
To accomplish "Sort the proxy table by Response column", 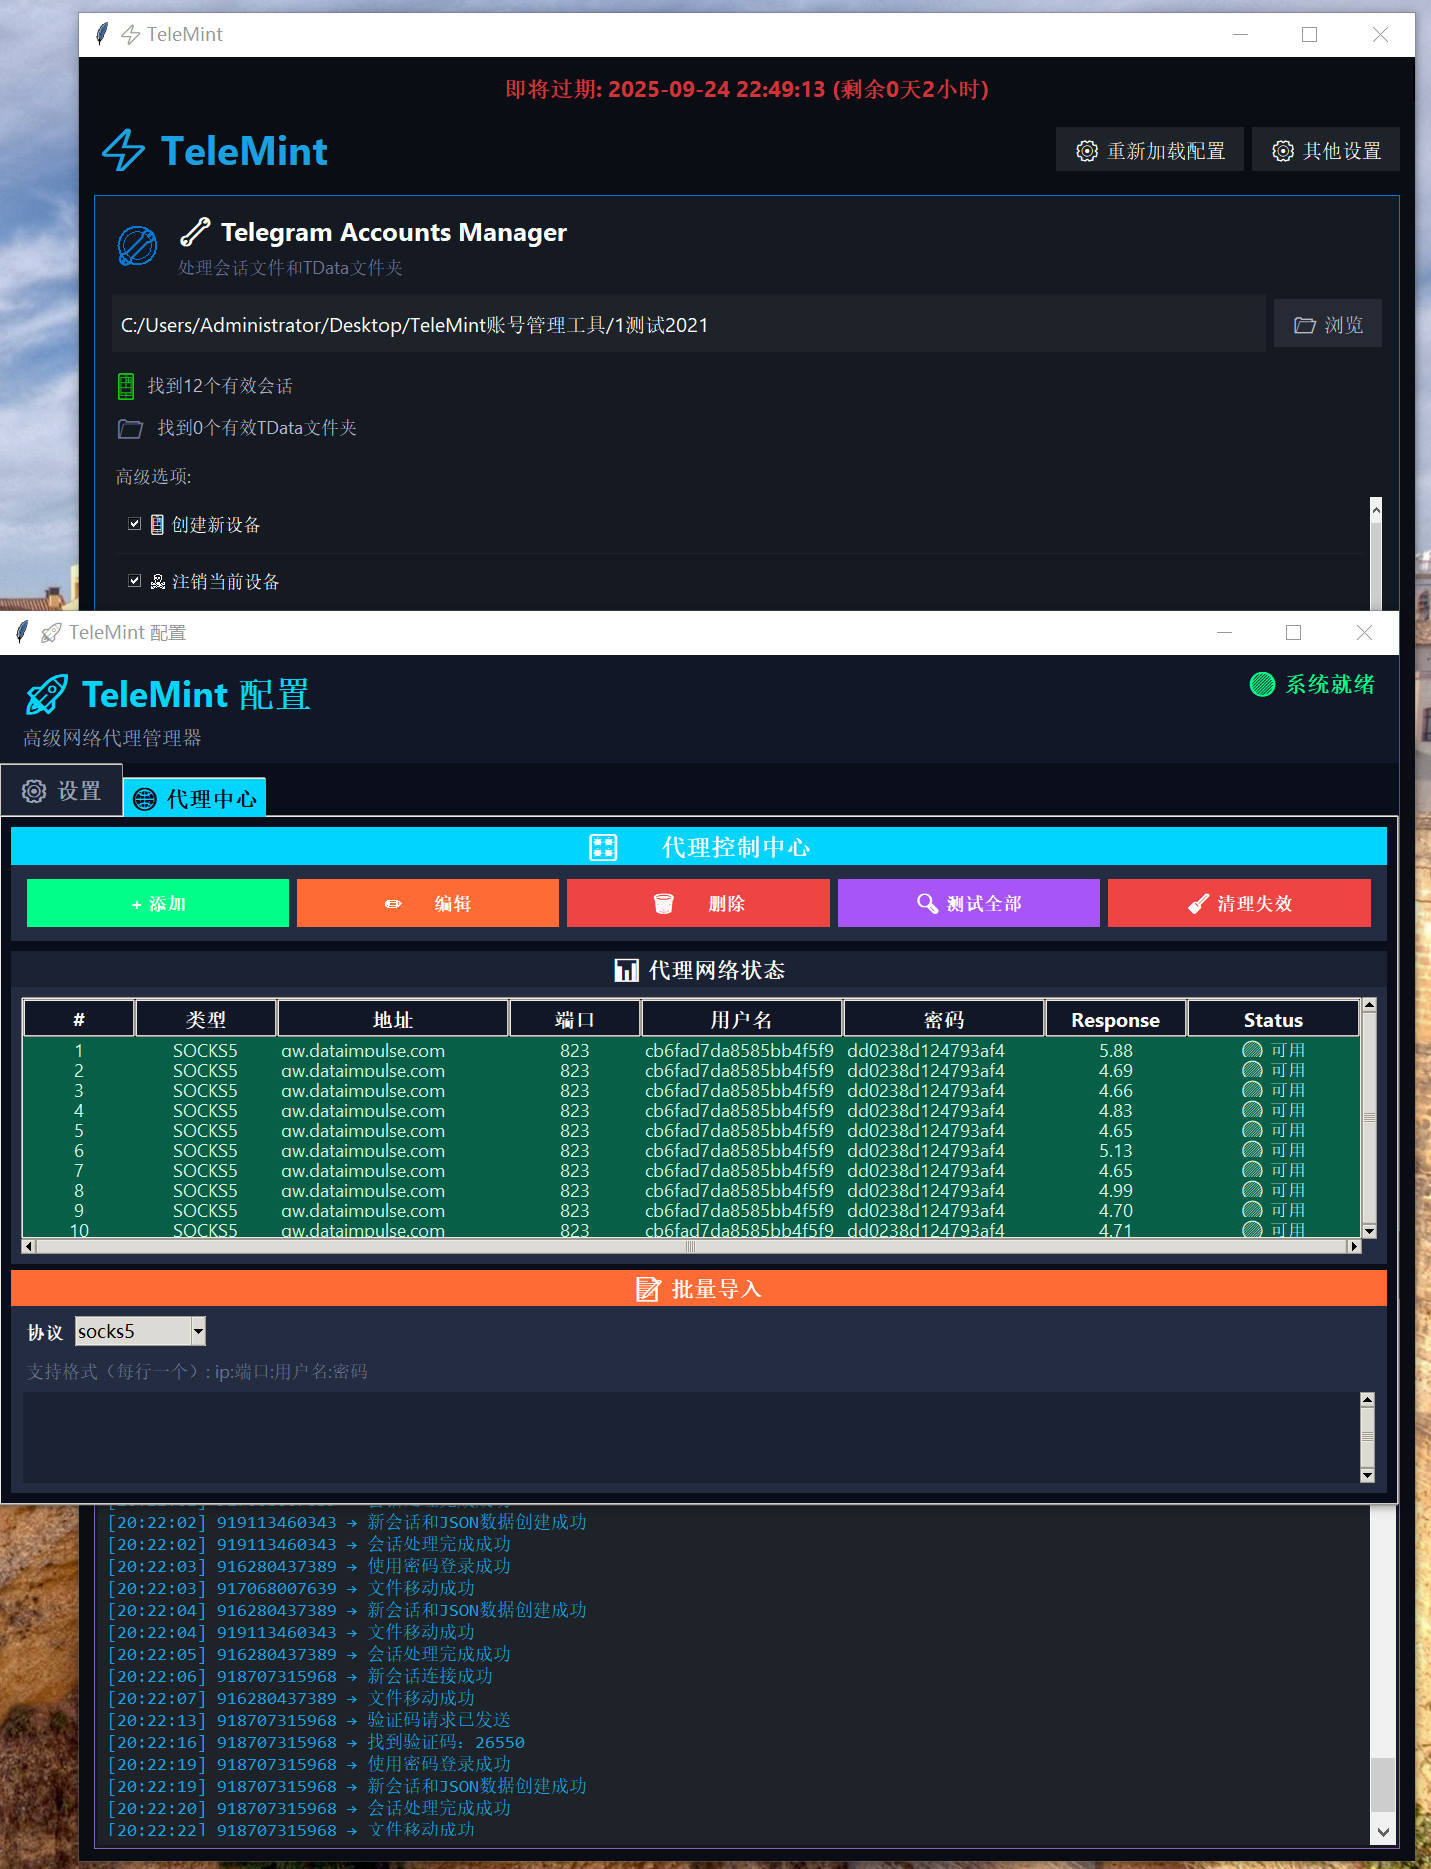I will pyautogui.click(x=1115, y=1020).
